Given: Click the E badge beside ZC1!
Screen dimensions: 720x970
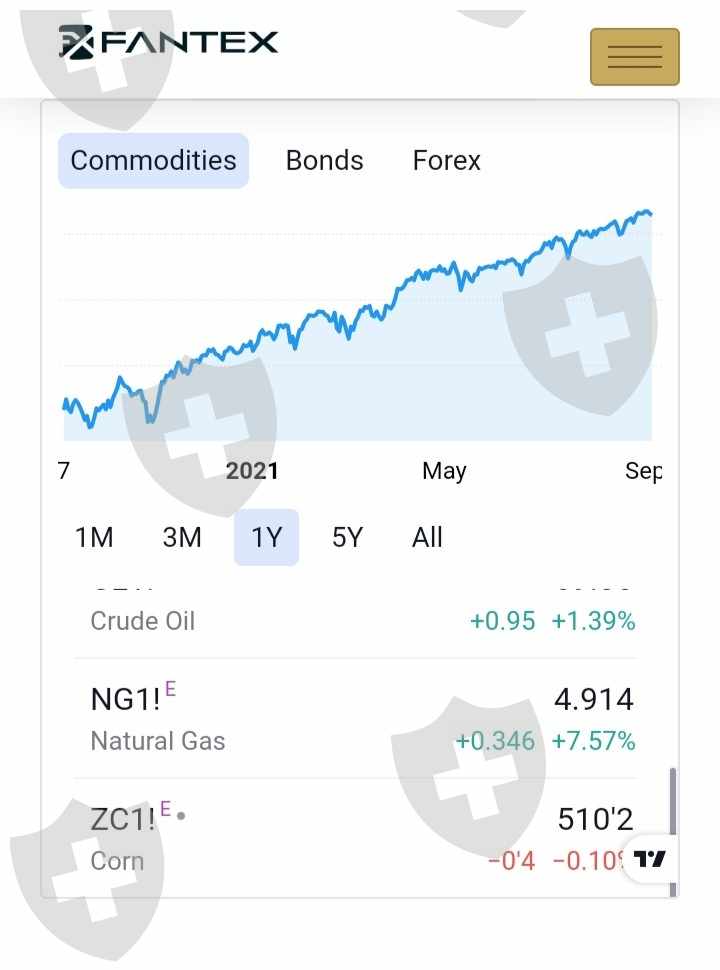Looking at the screenshot, I should point(165,808).
